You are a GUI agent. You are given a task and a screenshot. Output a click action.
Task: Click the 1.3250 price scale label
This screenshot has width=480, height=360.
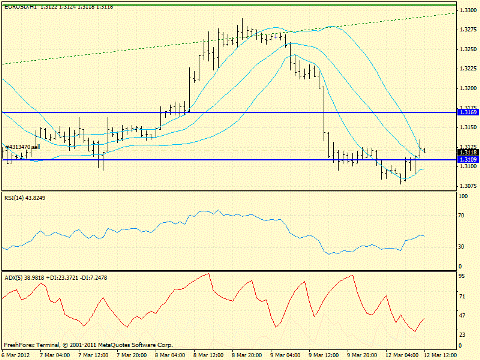click(x=468, y=49)
